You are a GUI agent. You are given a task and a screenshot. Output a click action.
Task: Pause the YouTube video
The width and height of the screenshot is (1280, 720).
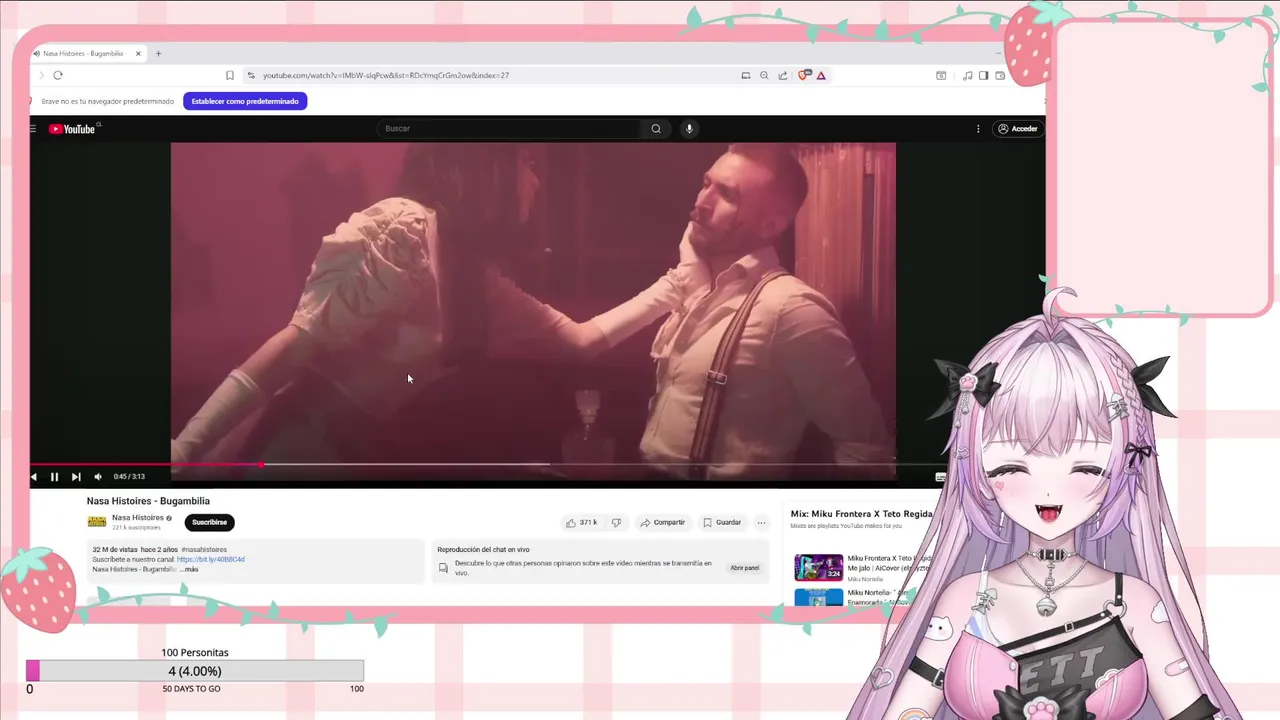point(54,477)
